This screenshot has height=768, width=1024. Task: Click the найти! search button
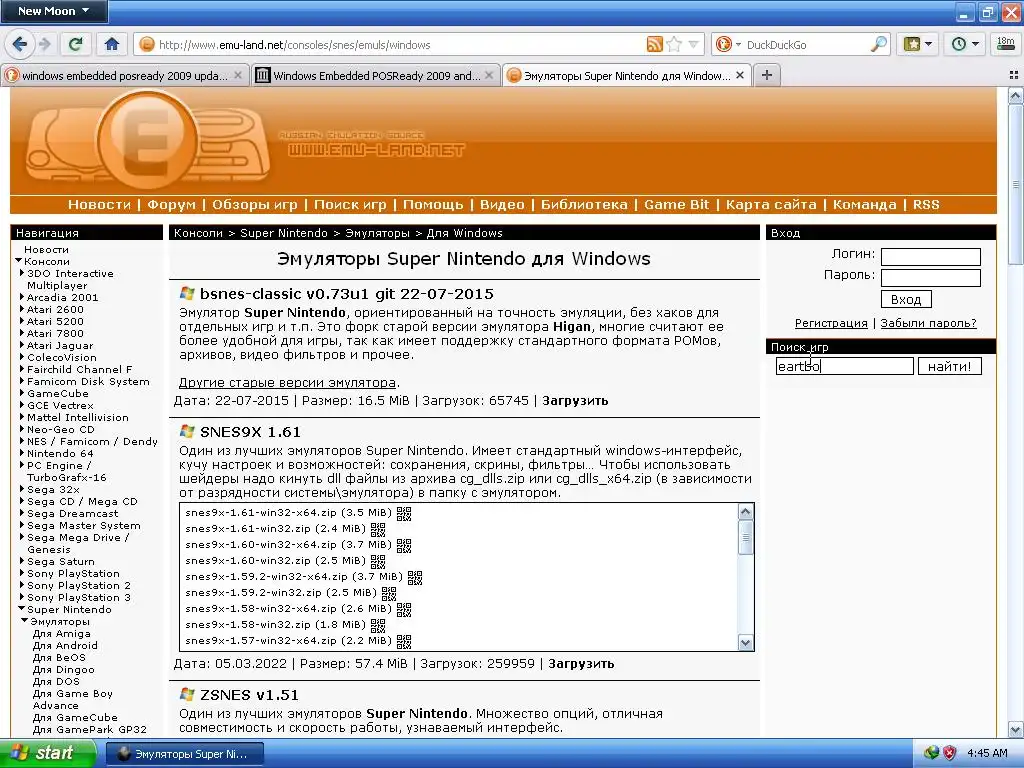(x=950, y=366)
